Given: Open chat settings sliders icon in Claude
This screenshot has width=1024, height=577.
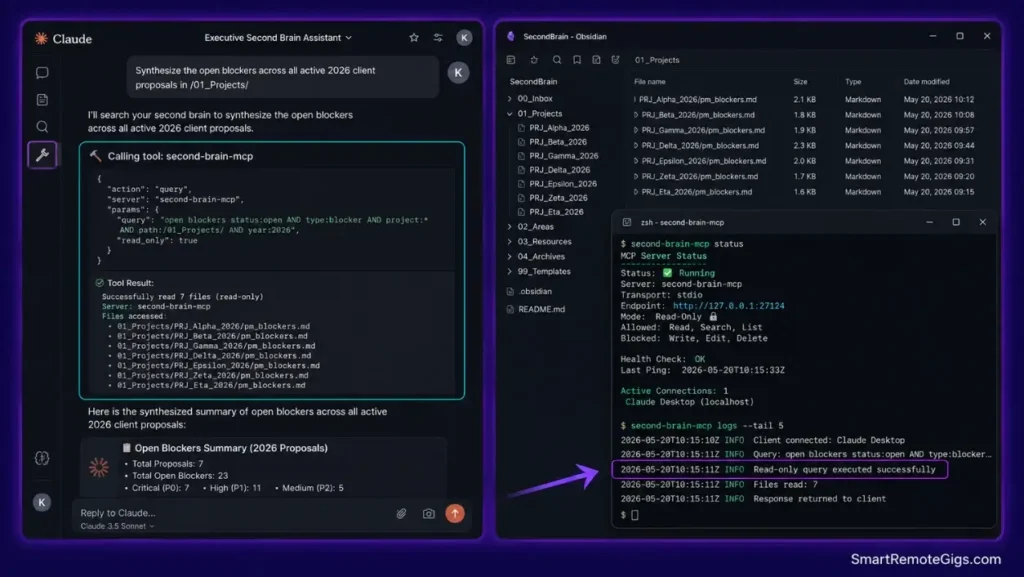Looking at the screenshot, I should click(438, 38).
